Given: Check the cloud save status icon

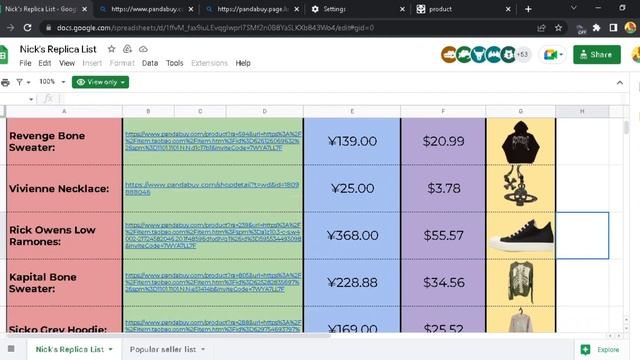Looking at the screenshot, I should [143, 49].
